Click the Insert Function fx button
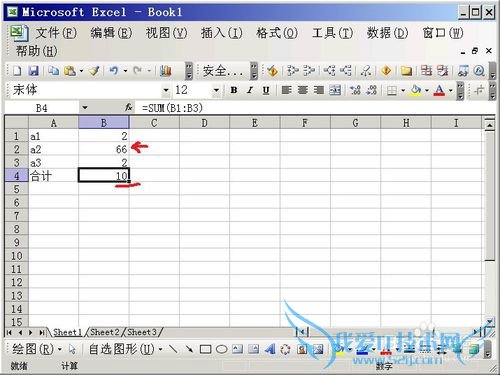Image resolution: width=500 pixels, height=375 pixels. point(129,107)
